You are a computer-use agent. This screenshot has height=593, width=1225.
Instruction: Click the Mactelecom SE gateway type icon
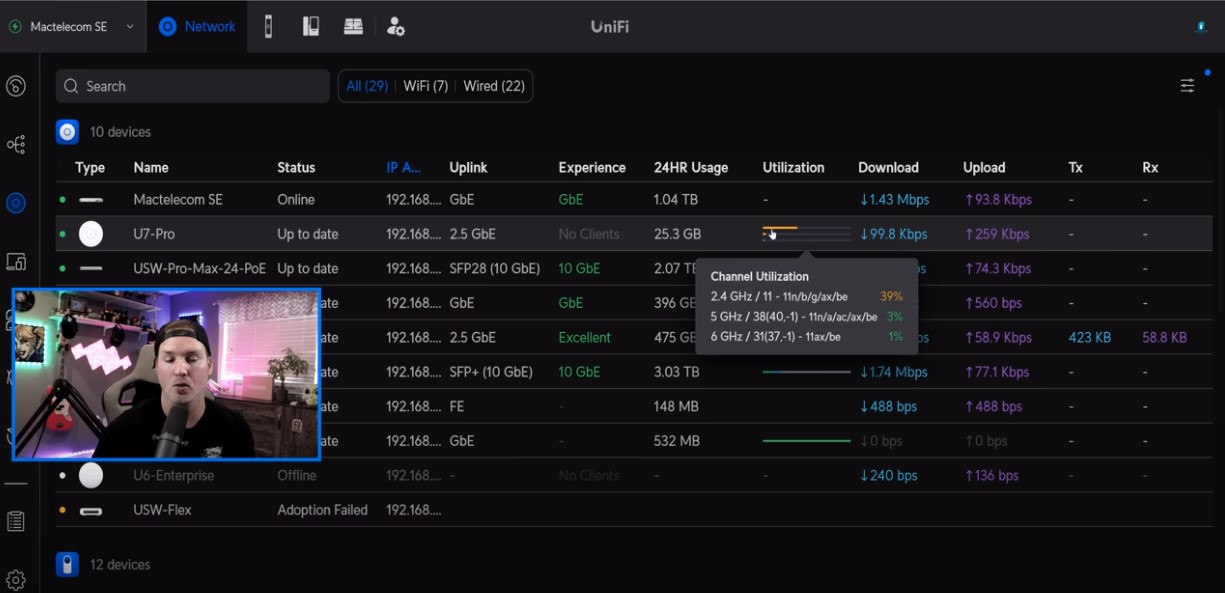click(x=91, y=200)
